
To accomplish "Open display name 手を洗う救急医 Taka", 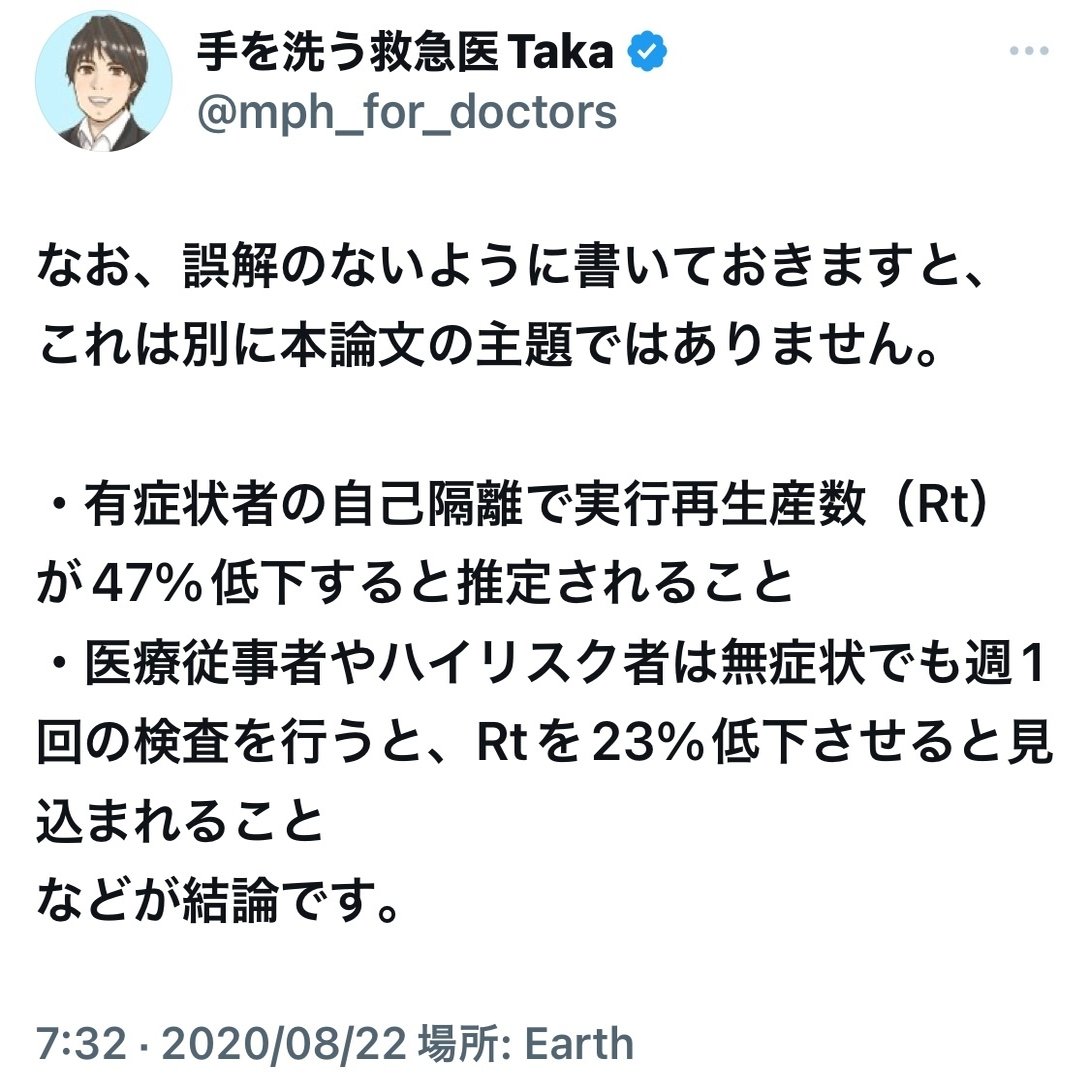I will click(x=405, y=52).
